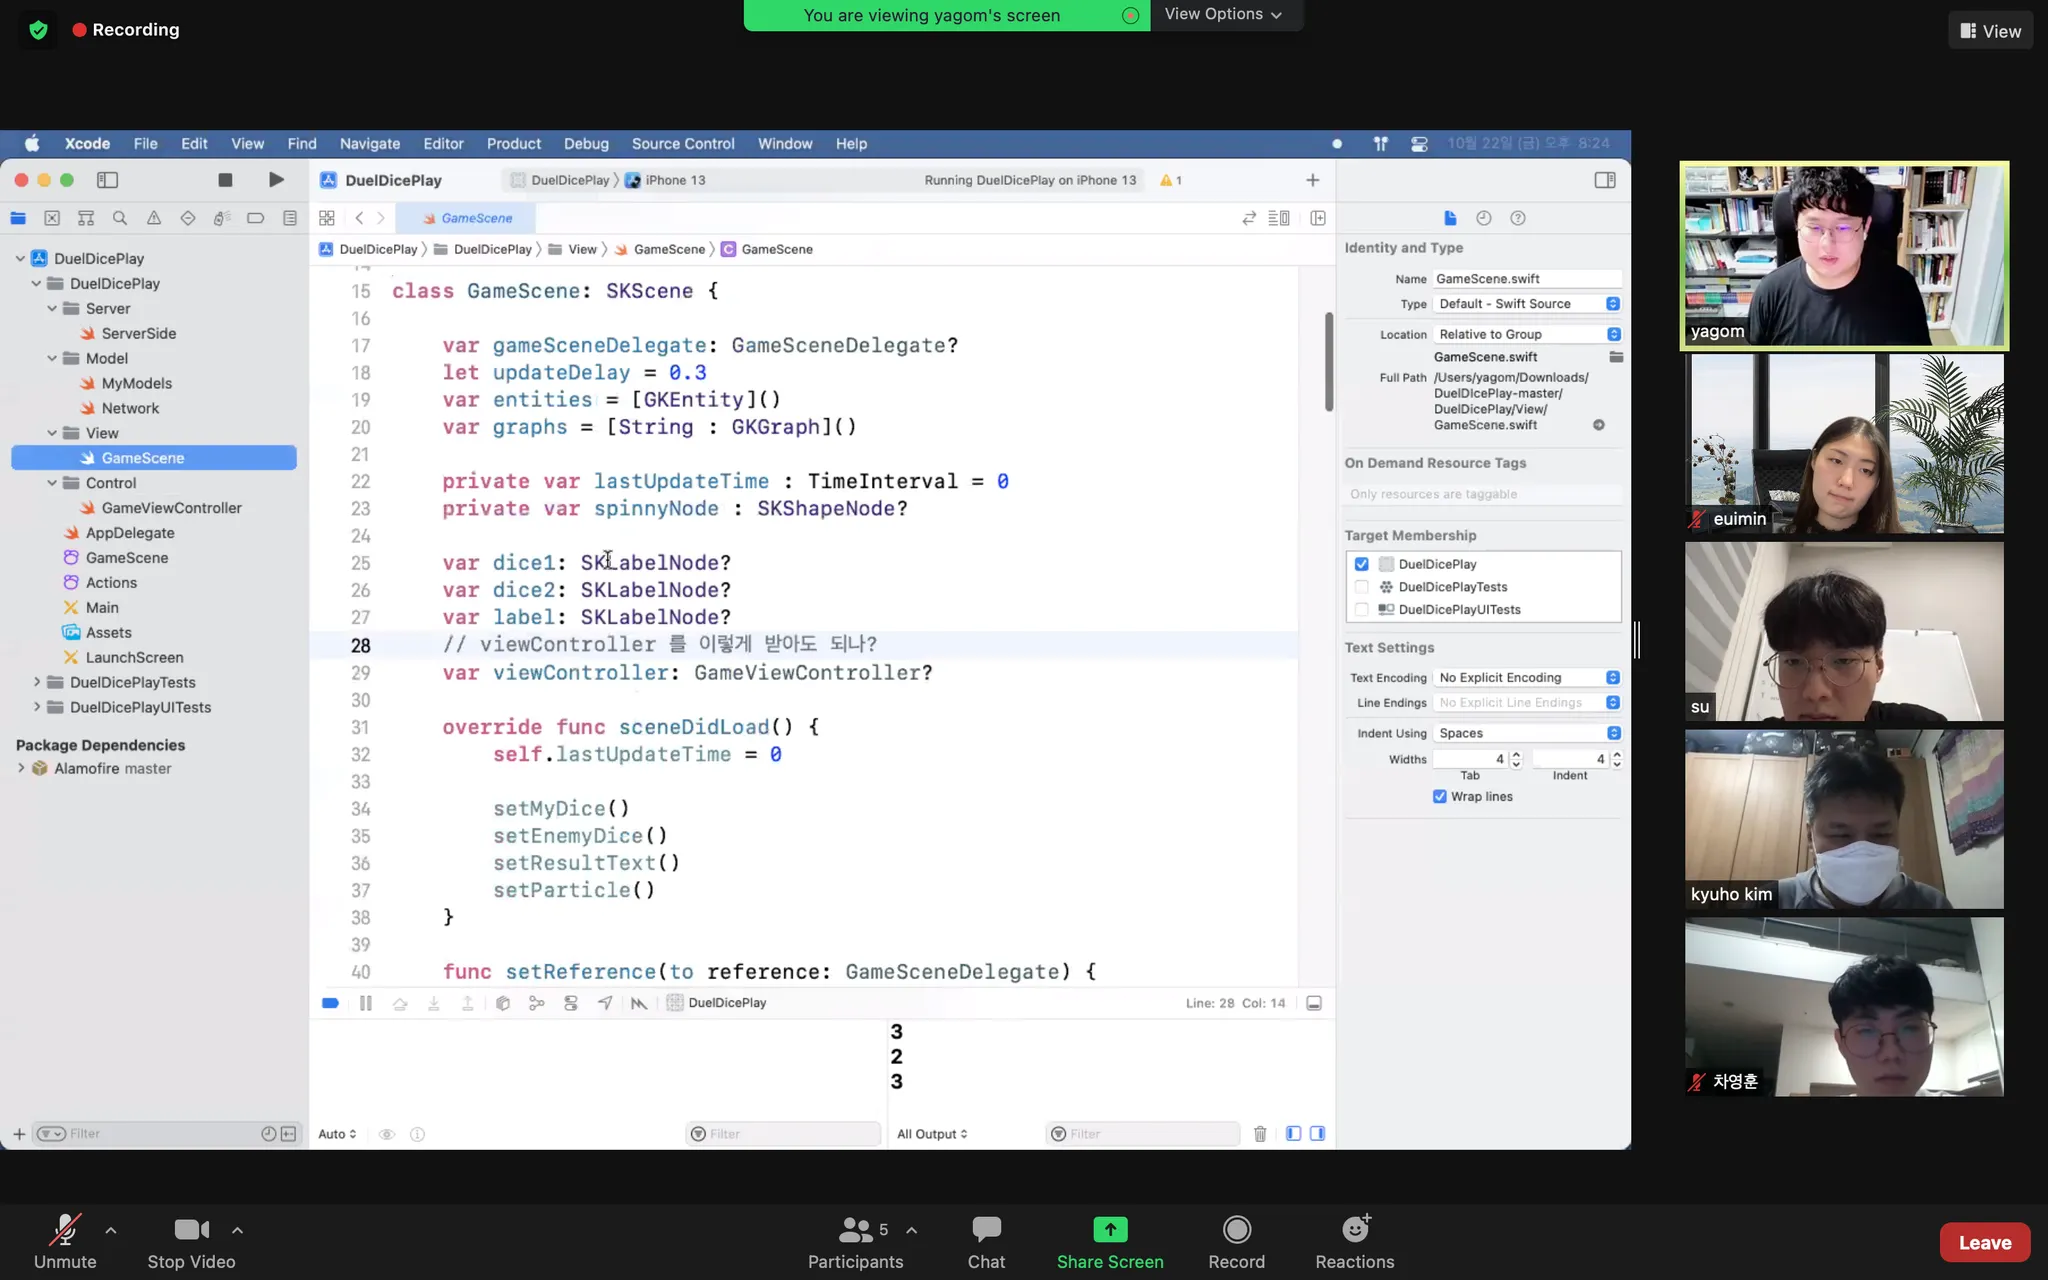This screenshot has width=2048, height=1280.
Task: Click the code editor vertical scrollbar
Action: pyautogui.click(x=1329, y=362)
